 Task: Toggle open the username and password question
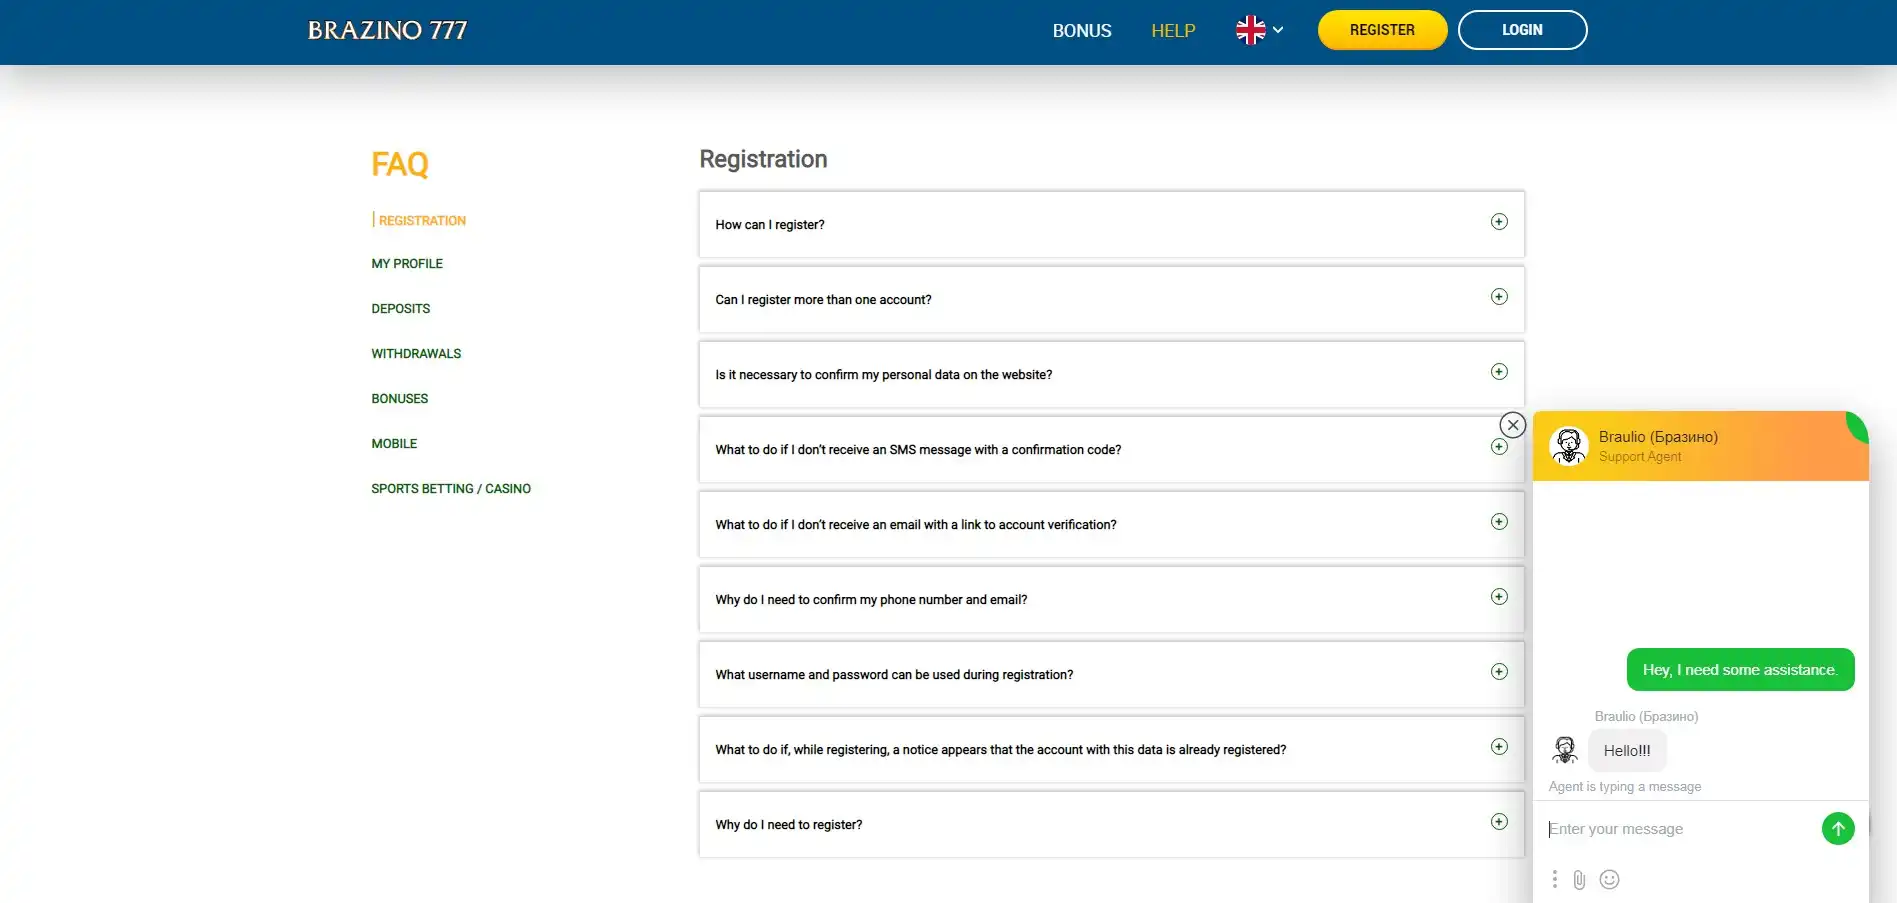pyautogui.click(x=1498, y=672)
